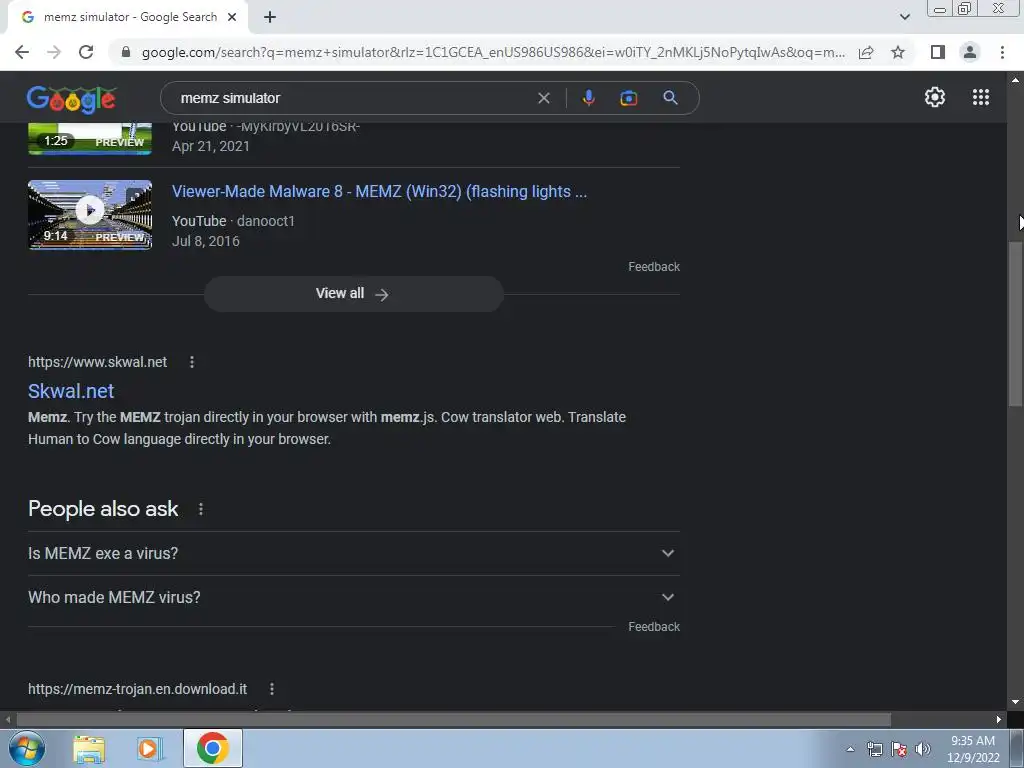Open the tab search dropdown
1024x768 pixels.
904,17
